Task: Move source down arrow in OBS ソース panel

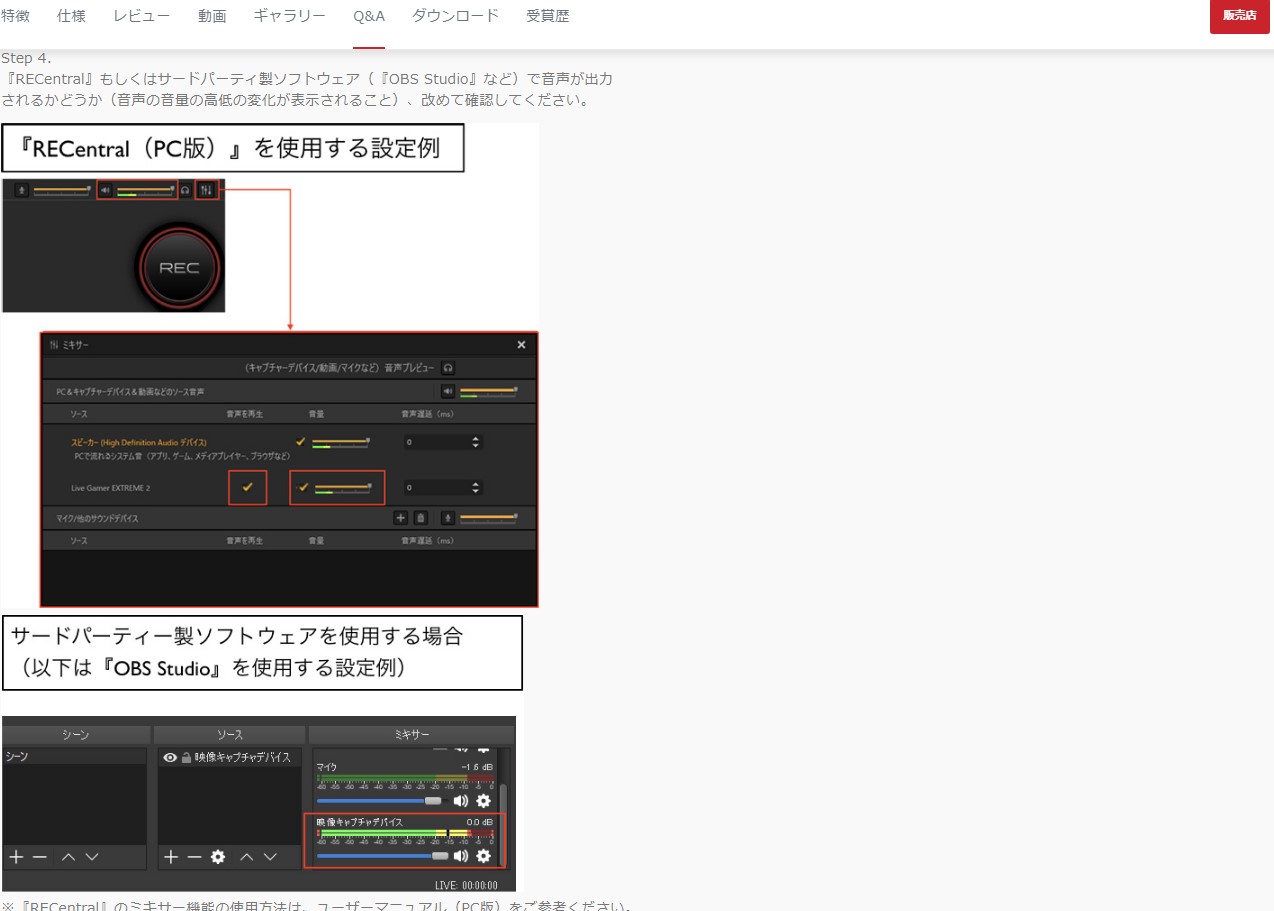Action: 270,857
